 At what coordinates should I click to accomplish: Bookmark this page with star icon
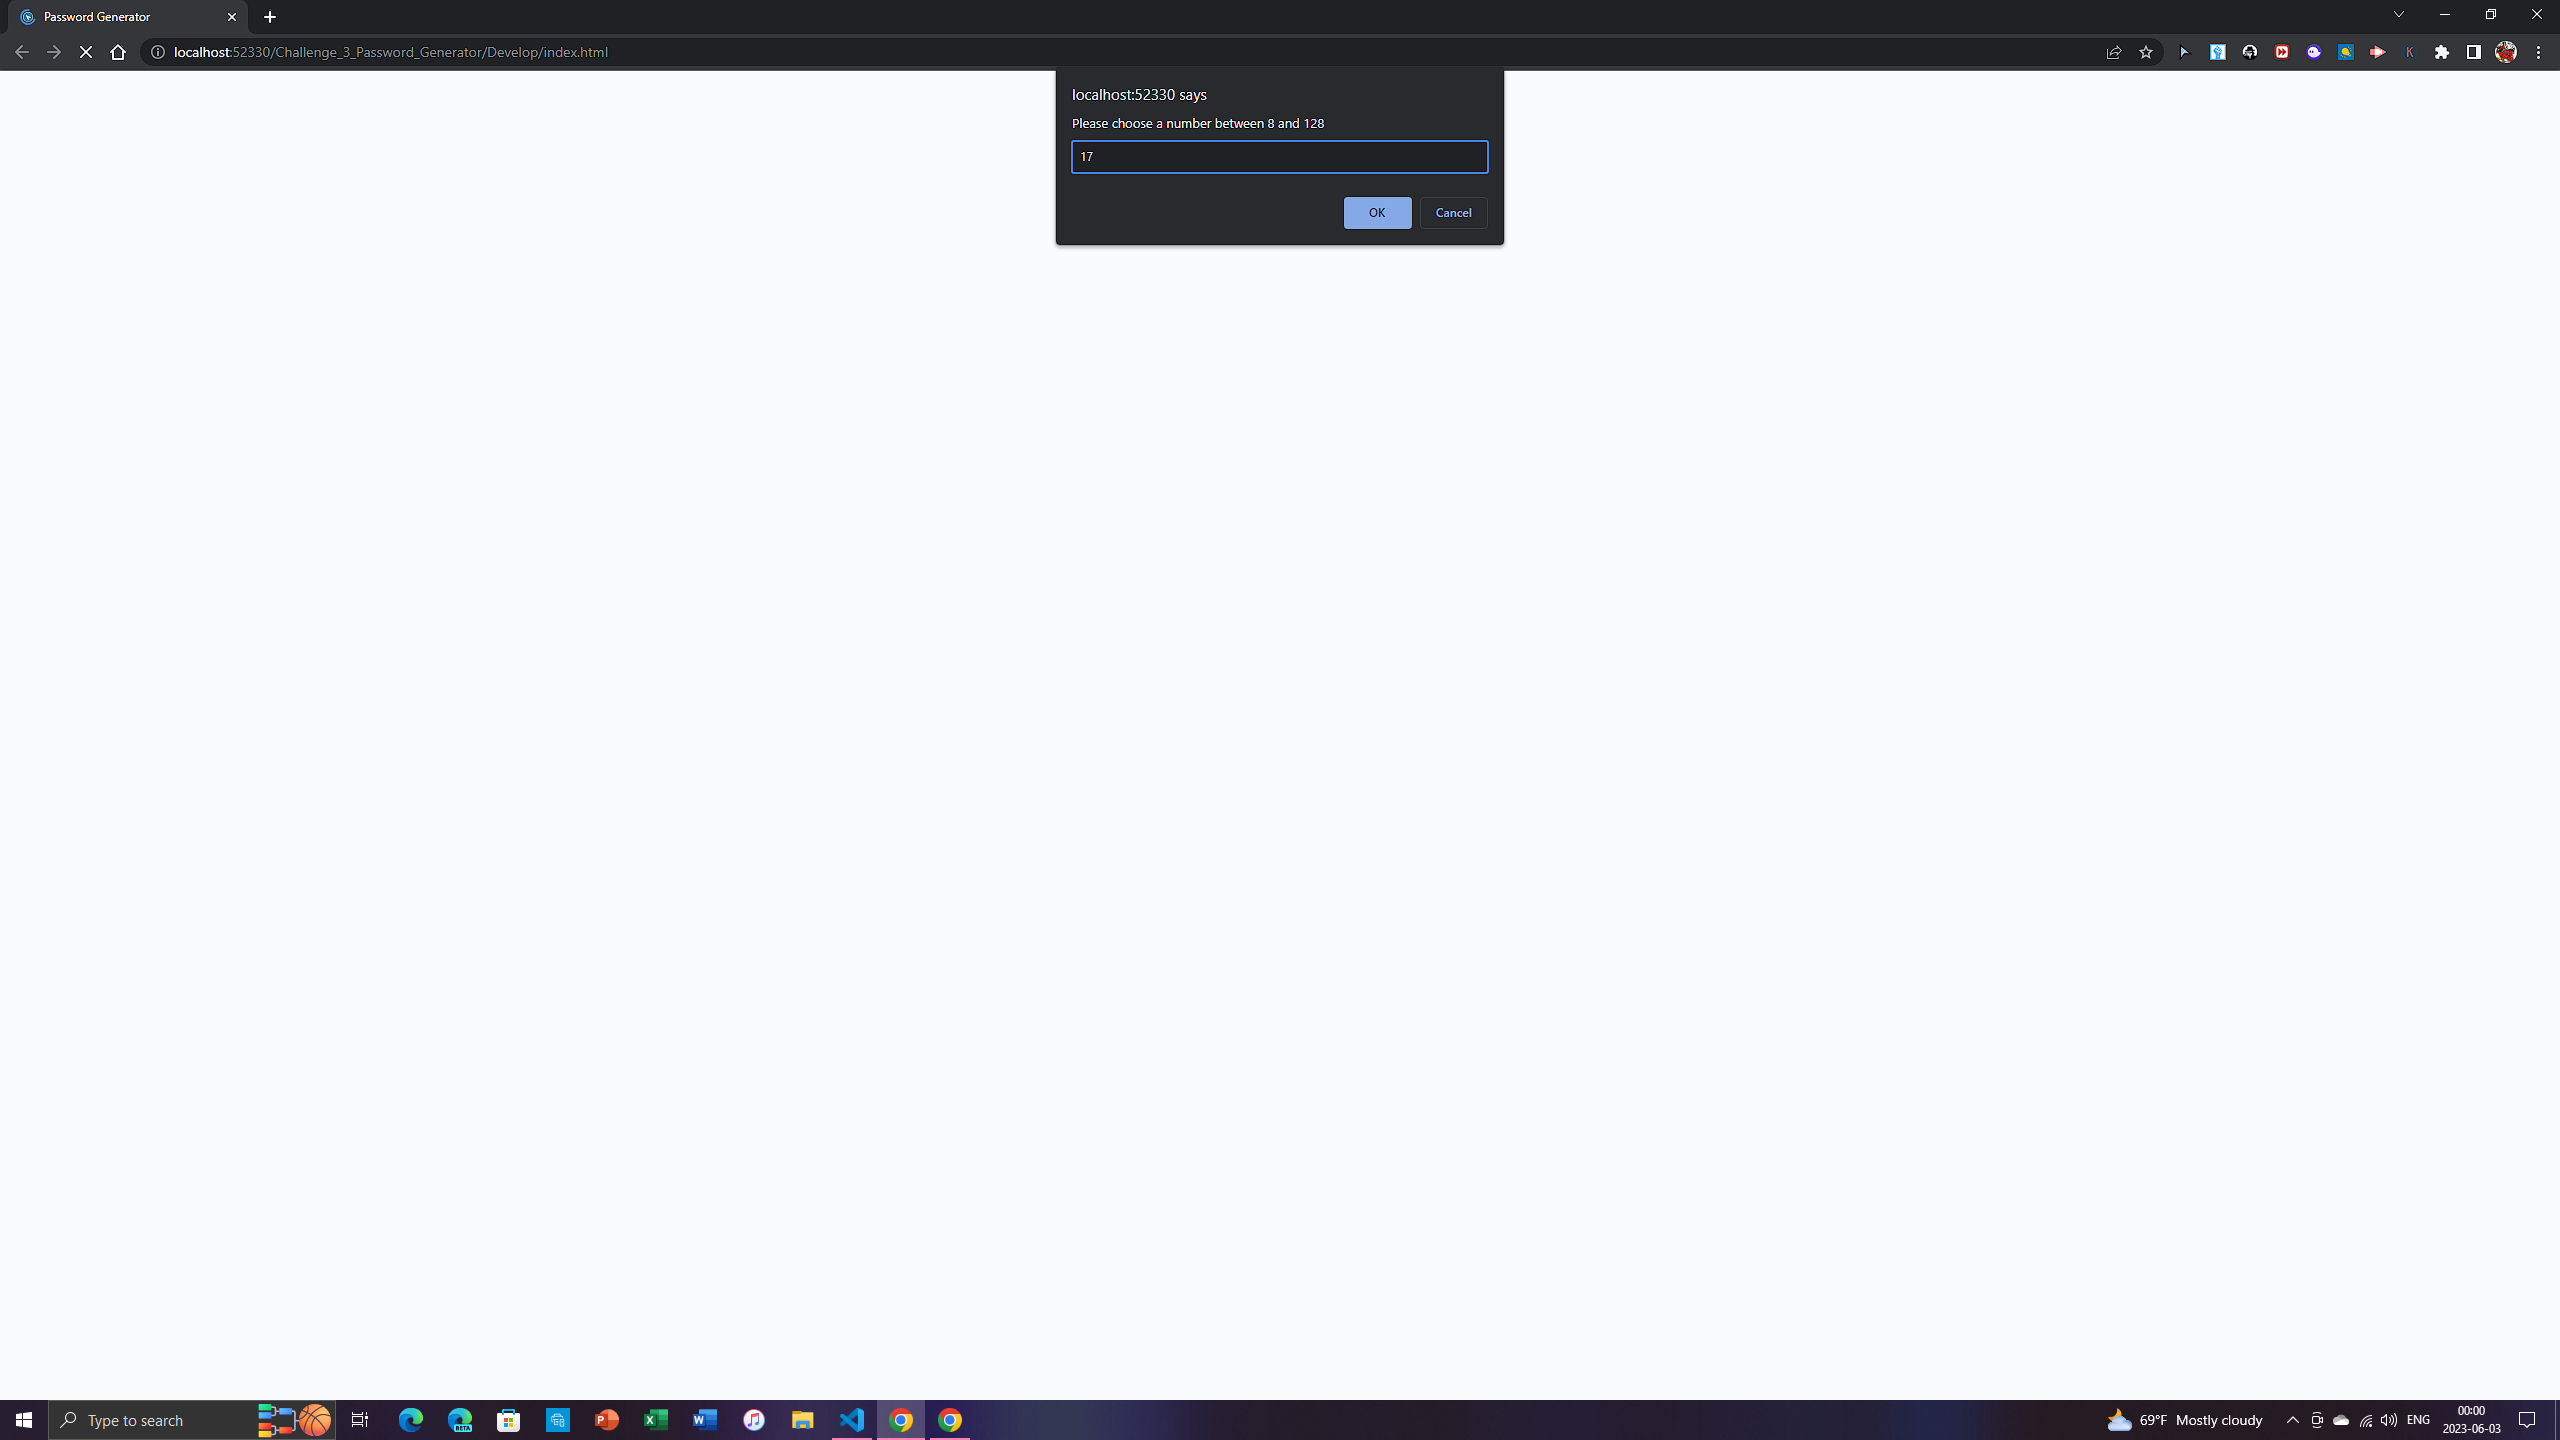[x=2145, y=52]
